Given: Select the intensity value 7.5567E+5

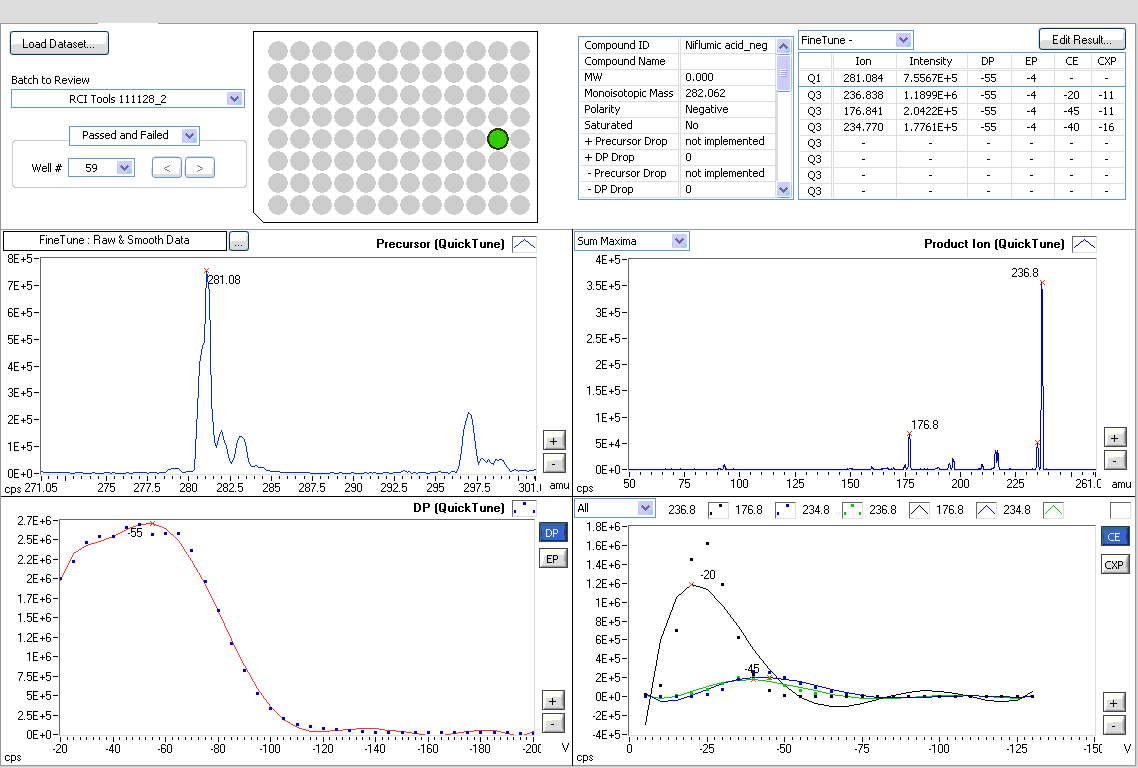Looking at the screenshot, I should click(x=930, y=78).
